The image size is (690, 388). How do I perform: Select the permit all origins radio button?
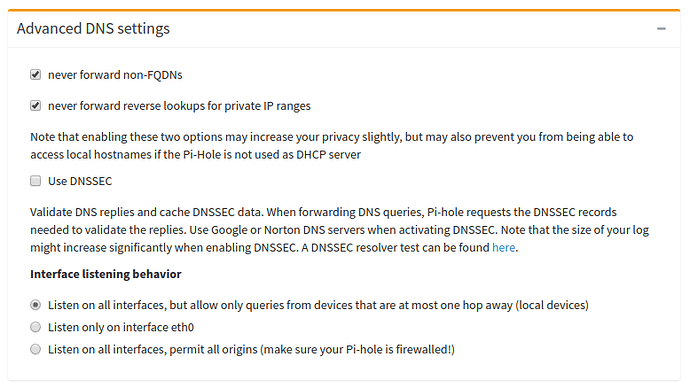pyautogui.click(x=36, y=349)
